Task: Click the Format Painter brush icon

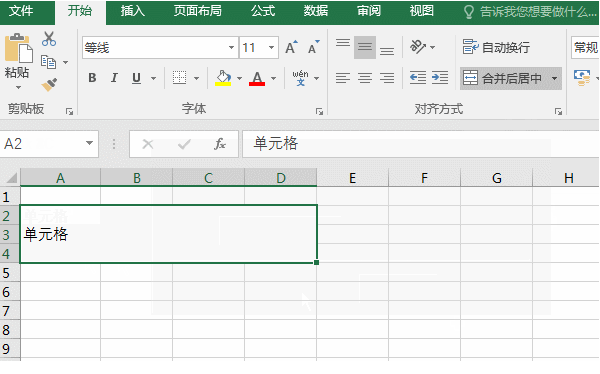Action: tap(49, 85)
